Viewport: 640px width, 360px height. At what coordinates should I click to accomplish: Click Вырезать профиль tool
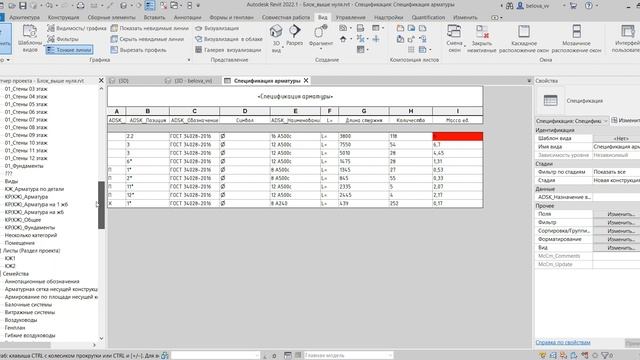click(x=138, y=50)
